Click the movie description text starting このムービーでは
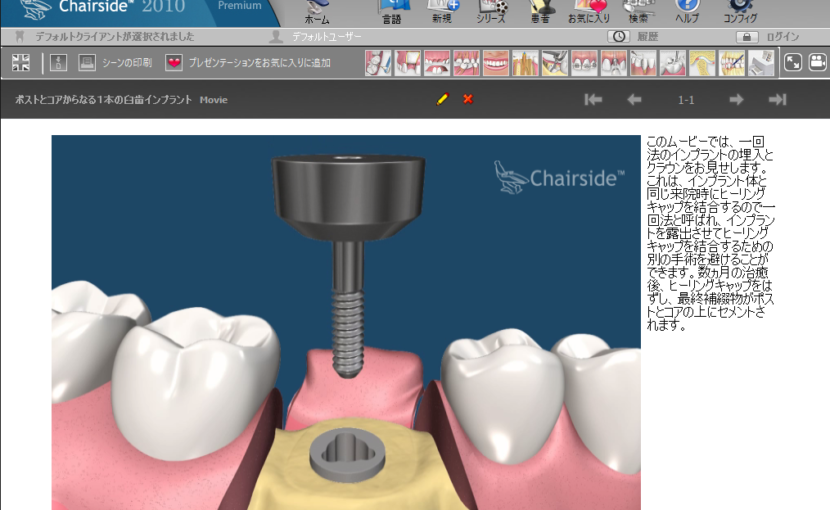The image size is (830, 510). pyautogui.click(x=710, y=234)
